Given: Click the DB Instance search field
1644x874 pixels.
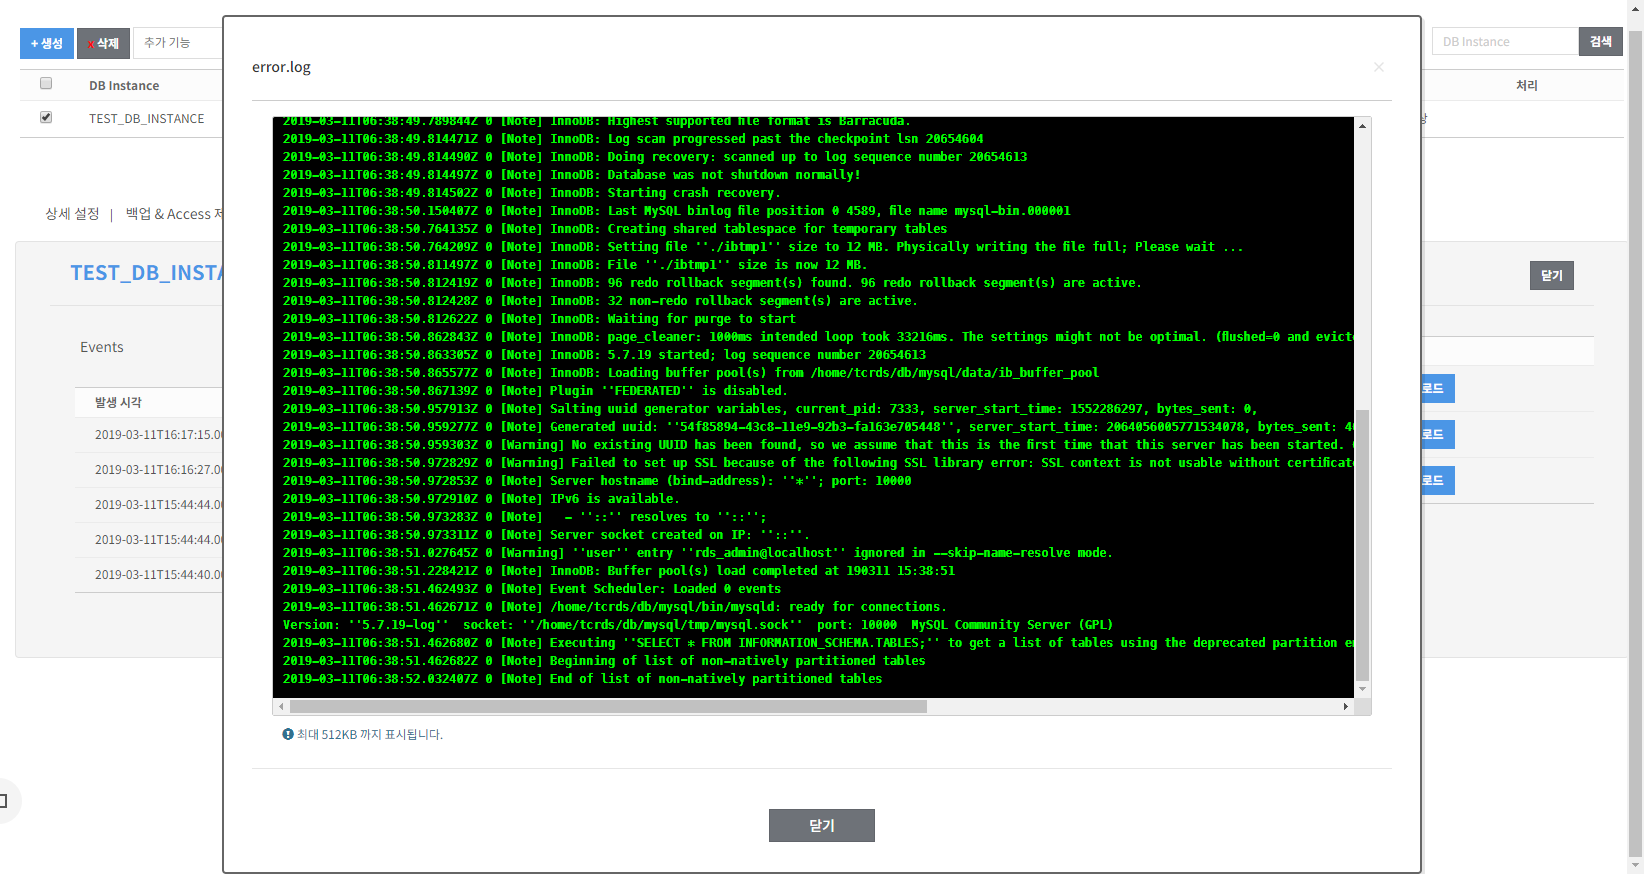Looking at the screenshot, I should tap(1505, 41).
